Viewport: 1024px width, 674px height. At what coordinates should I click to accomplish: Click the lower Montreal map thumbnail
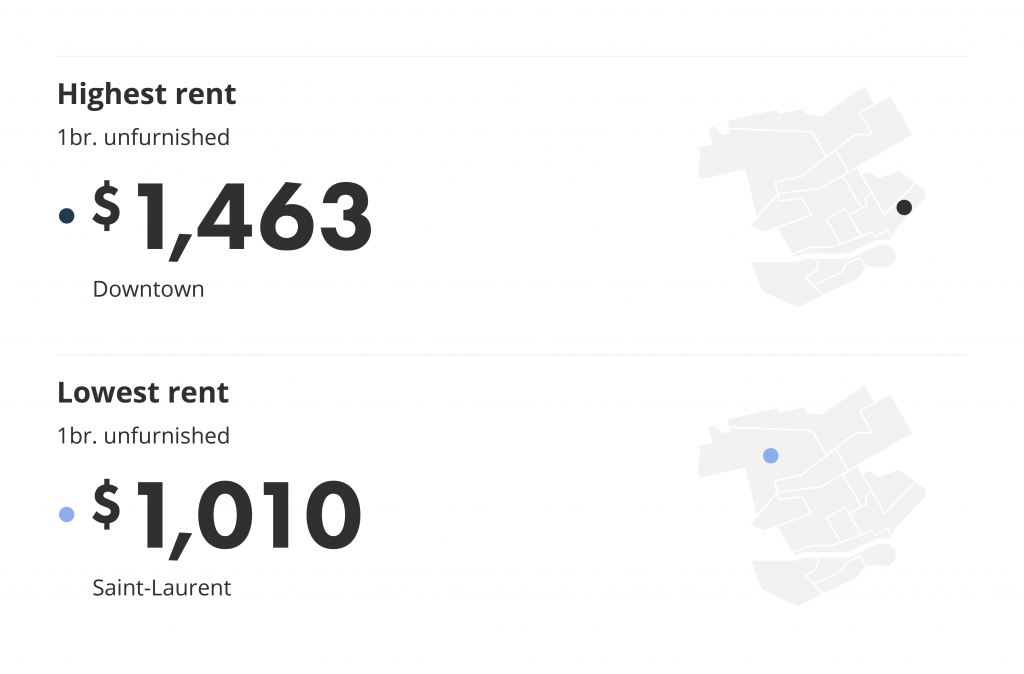click(812, 495)
